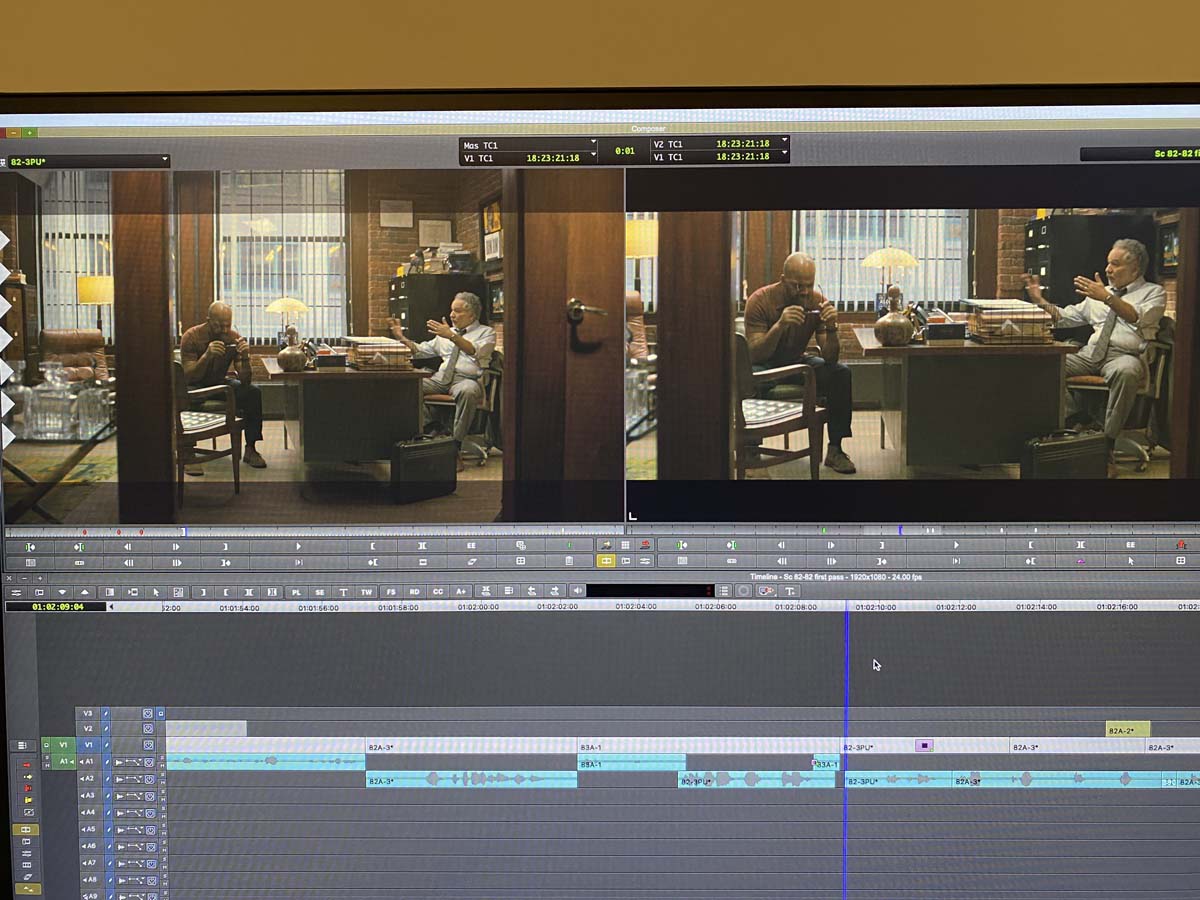Set Mark In point in source monitor
The image size is (1200, 900).
coord(225,546)
